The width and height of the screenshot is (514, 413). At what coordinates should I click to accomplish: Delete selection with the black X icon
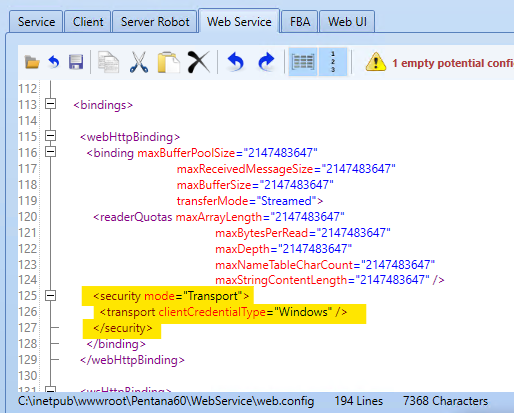pos(199,62)
